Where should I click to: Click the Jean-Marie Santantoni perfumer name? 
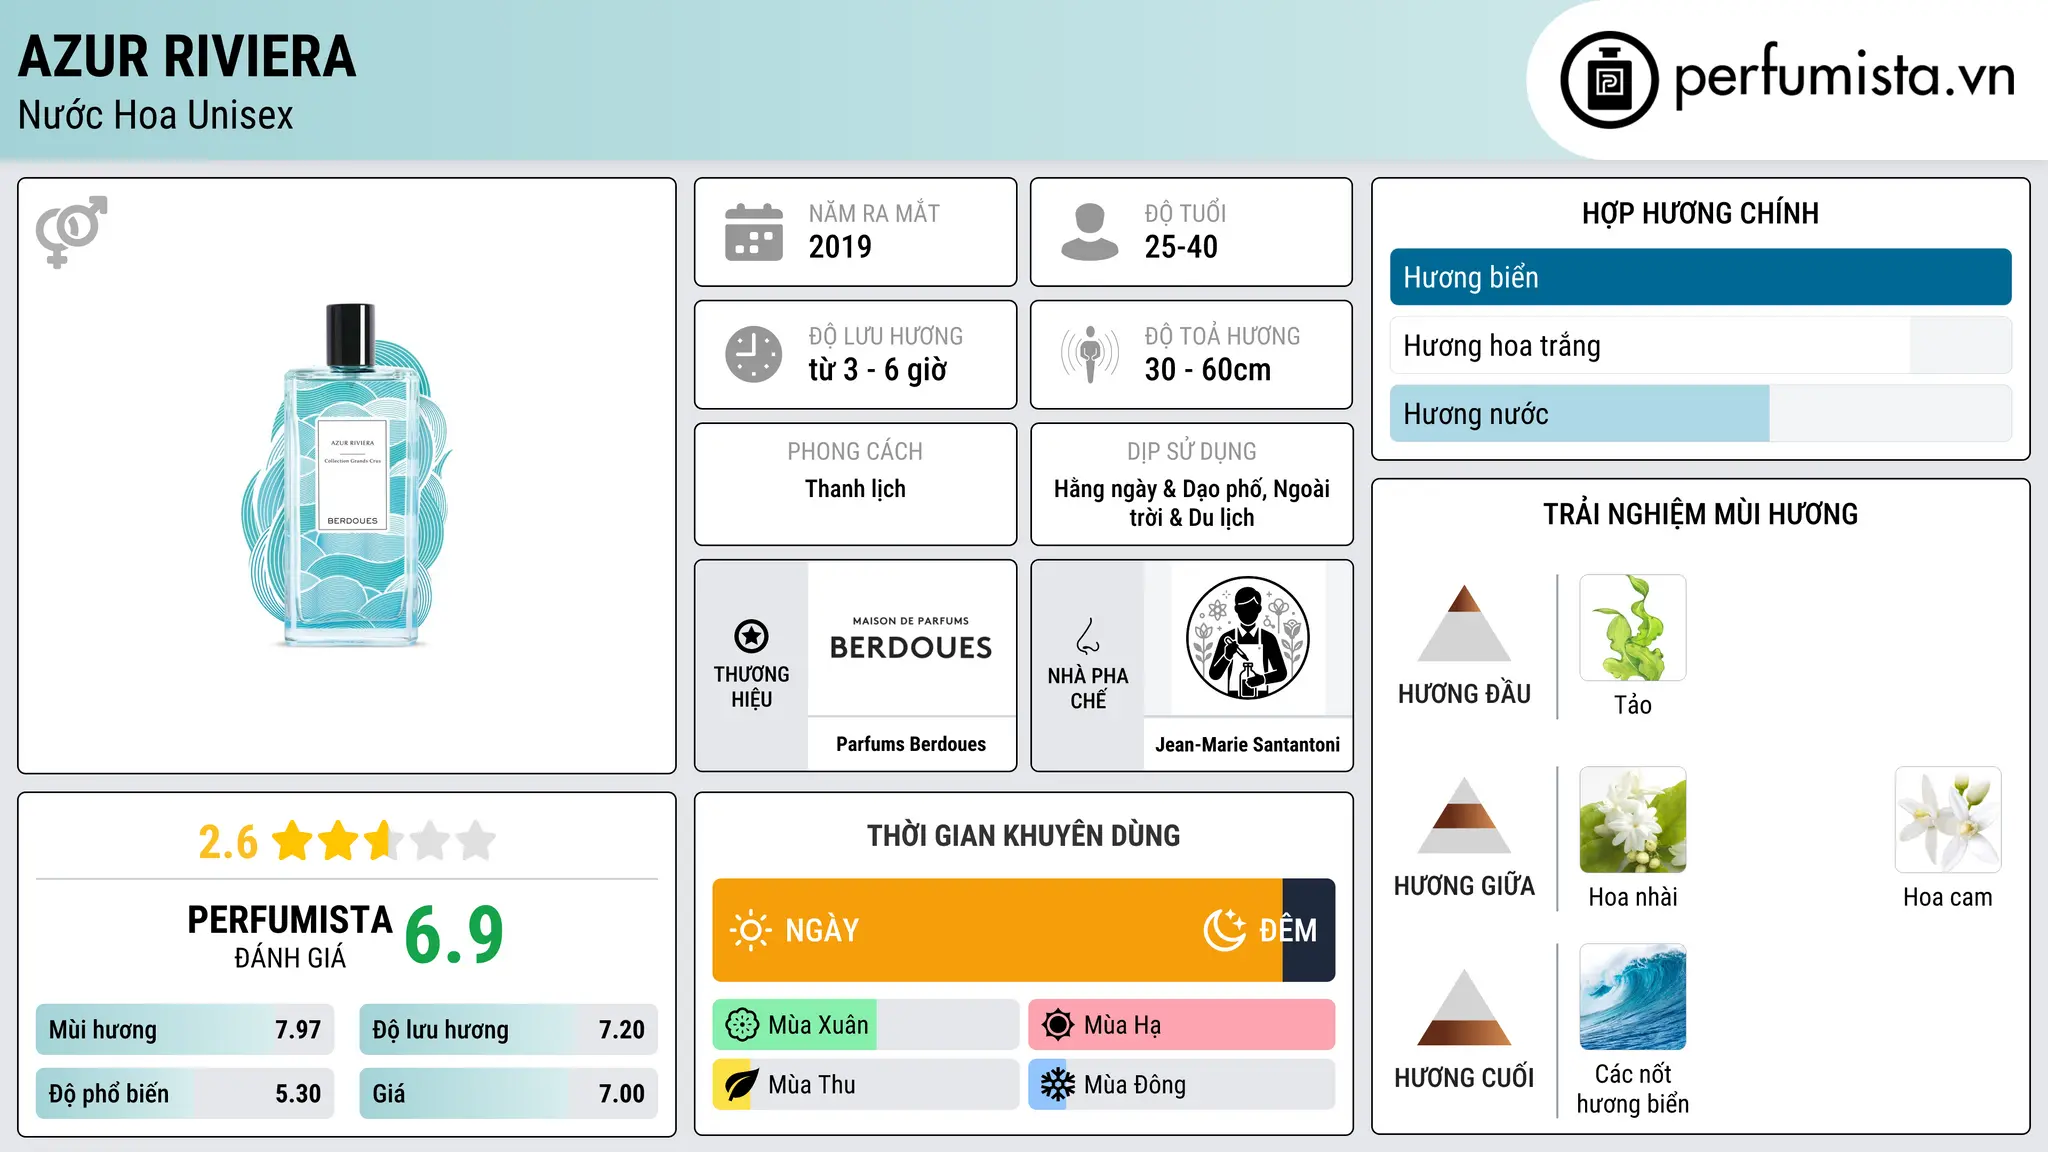(x=1248, y=745)
